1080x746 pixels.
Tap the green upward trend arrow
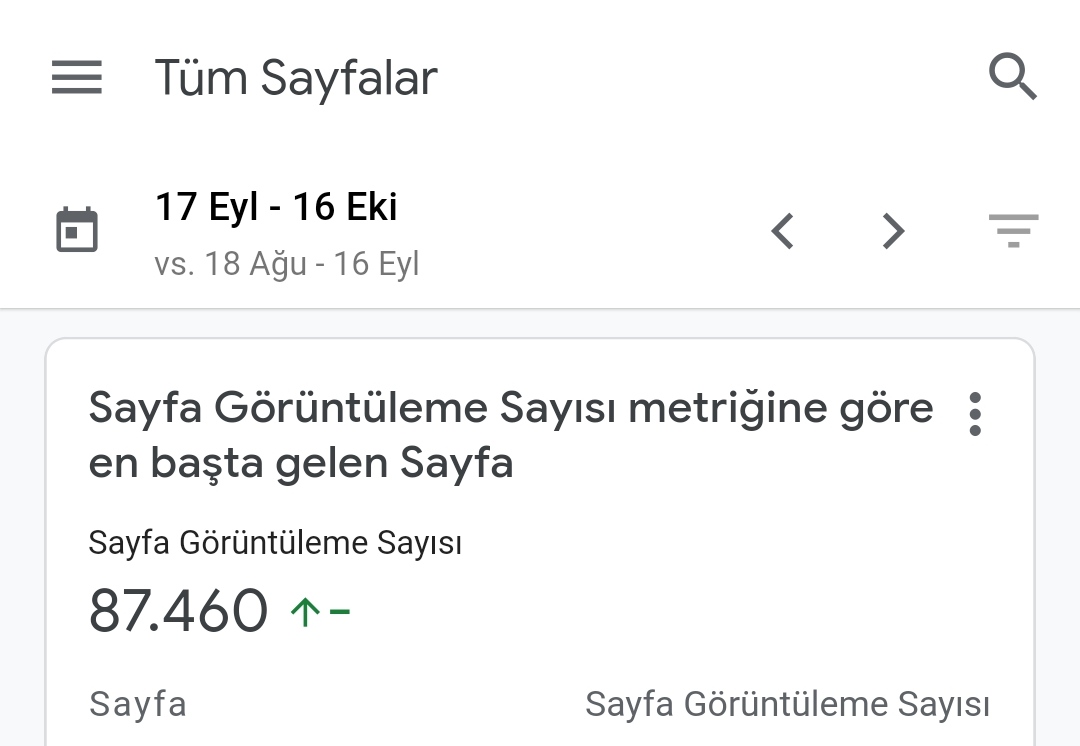pyautogui.click(x=304, y=611)
